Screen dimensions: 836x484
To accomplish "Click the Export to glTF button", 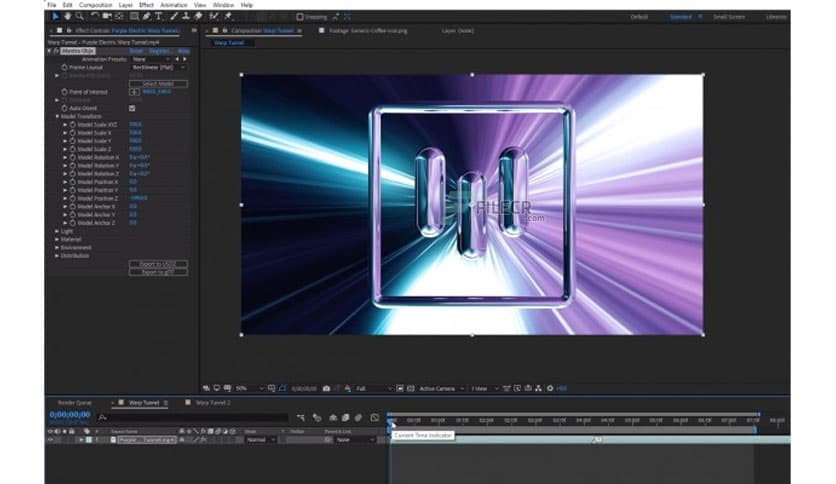I will tap(158, 272).
